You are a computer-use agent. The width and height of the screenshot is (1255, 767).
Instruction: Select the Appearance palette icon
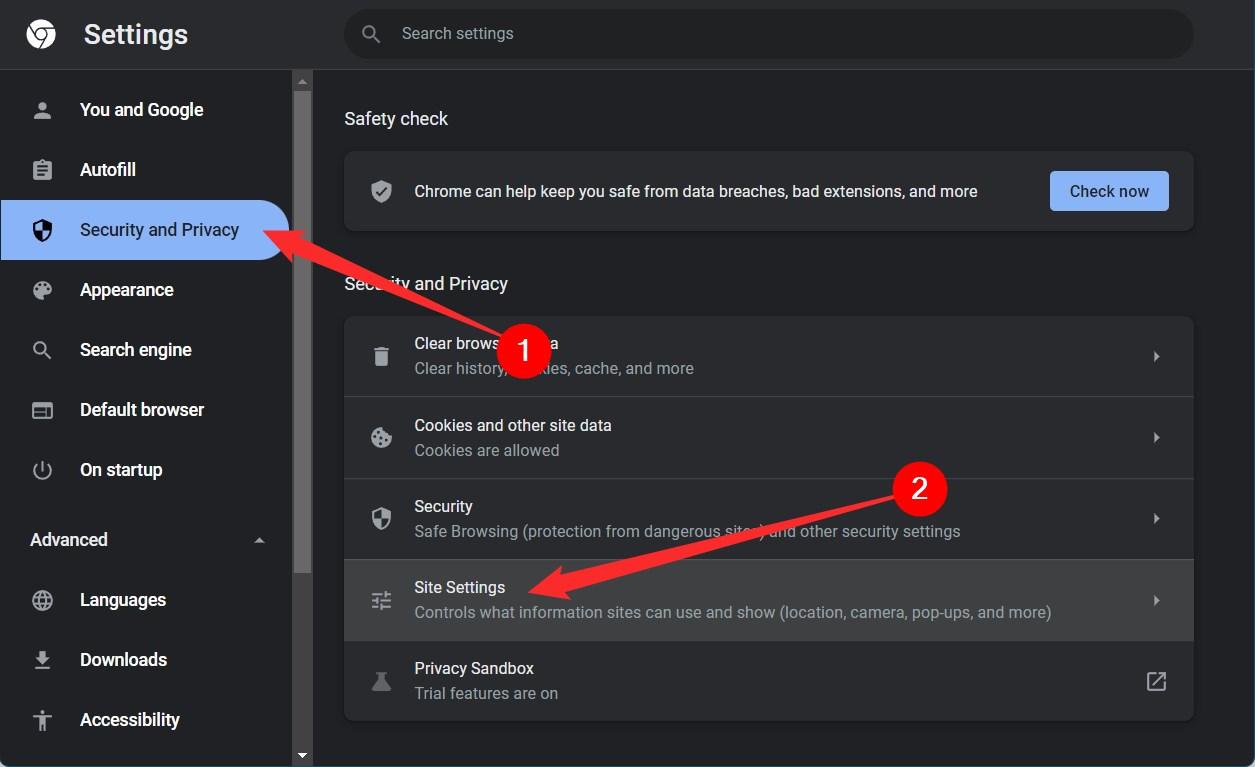tap(42, 290)
